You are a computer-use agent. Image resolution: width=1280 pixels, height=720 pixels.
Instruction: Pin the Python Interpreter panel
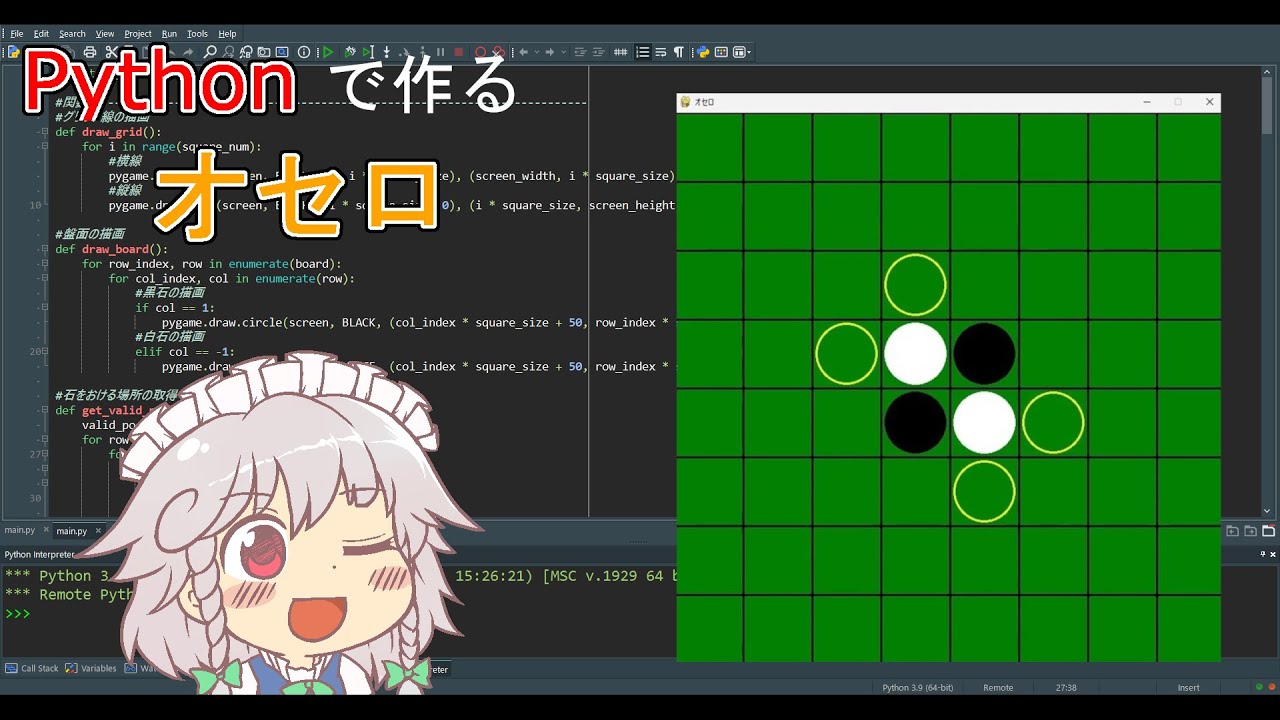point(1263,554)
